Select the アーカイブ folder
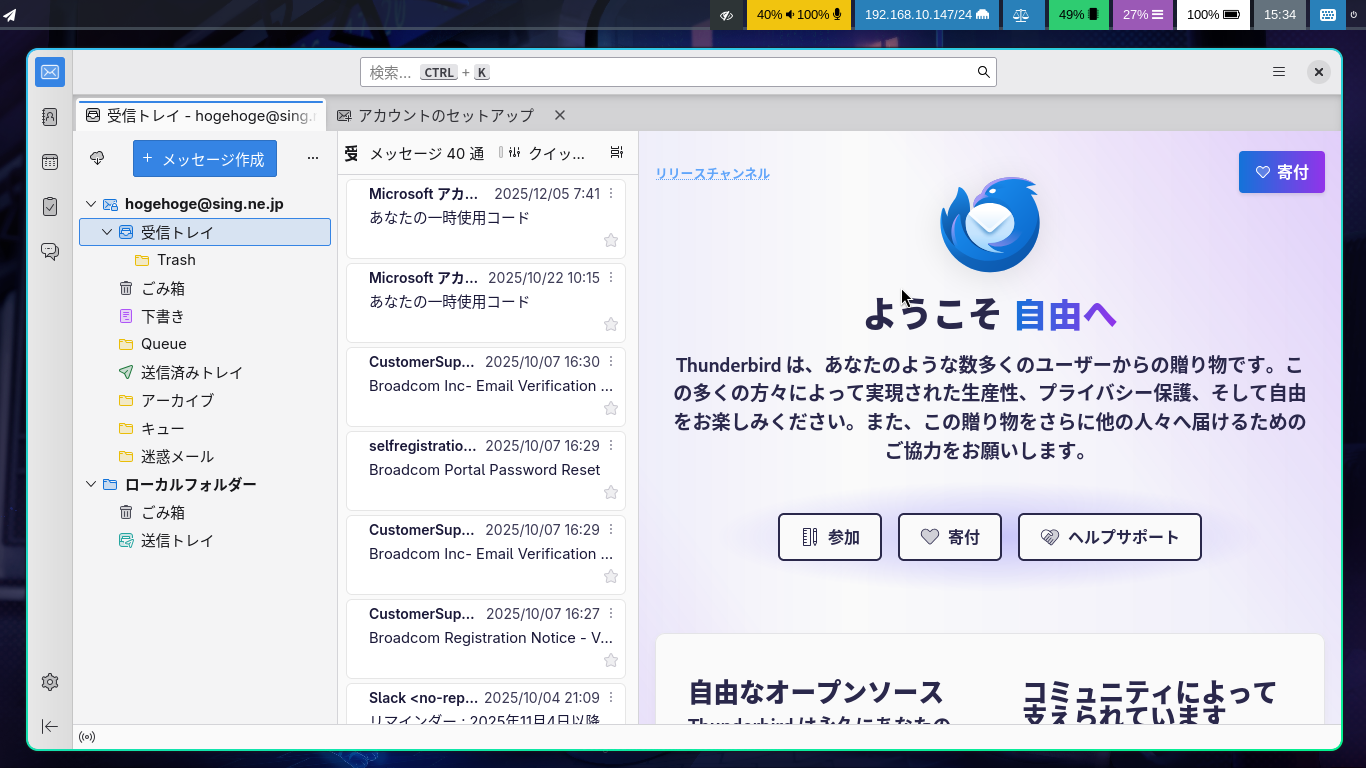 coord(205,400)
